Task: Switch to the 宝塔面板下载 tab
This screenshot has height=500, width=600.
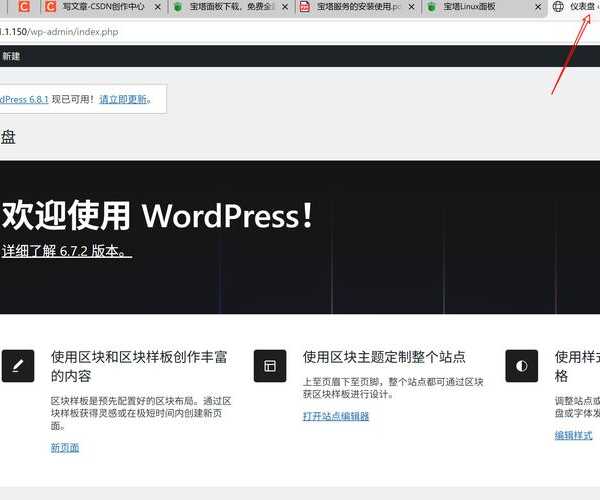Action: [225, 7]
